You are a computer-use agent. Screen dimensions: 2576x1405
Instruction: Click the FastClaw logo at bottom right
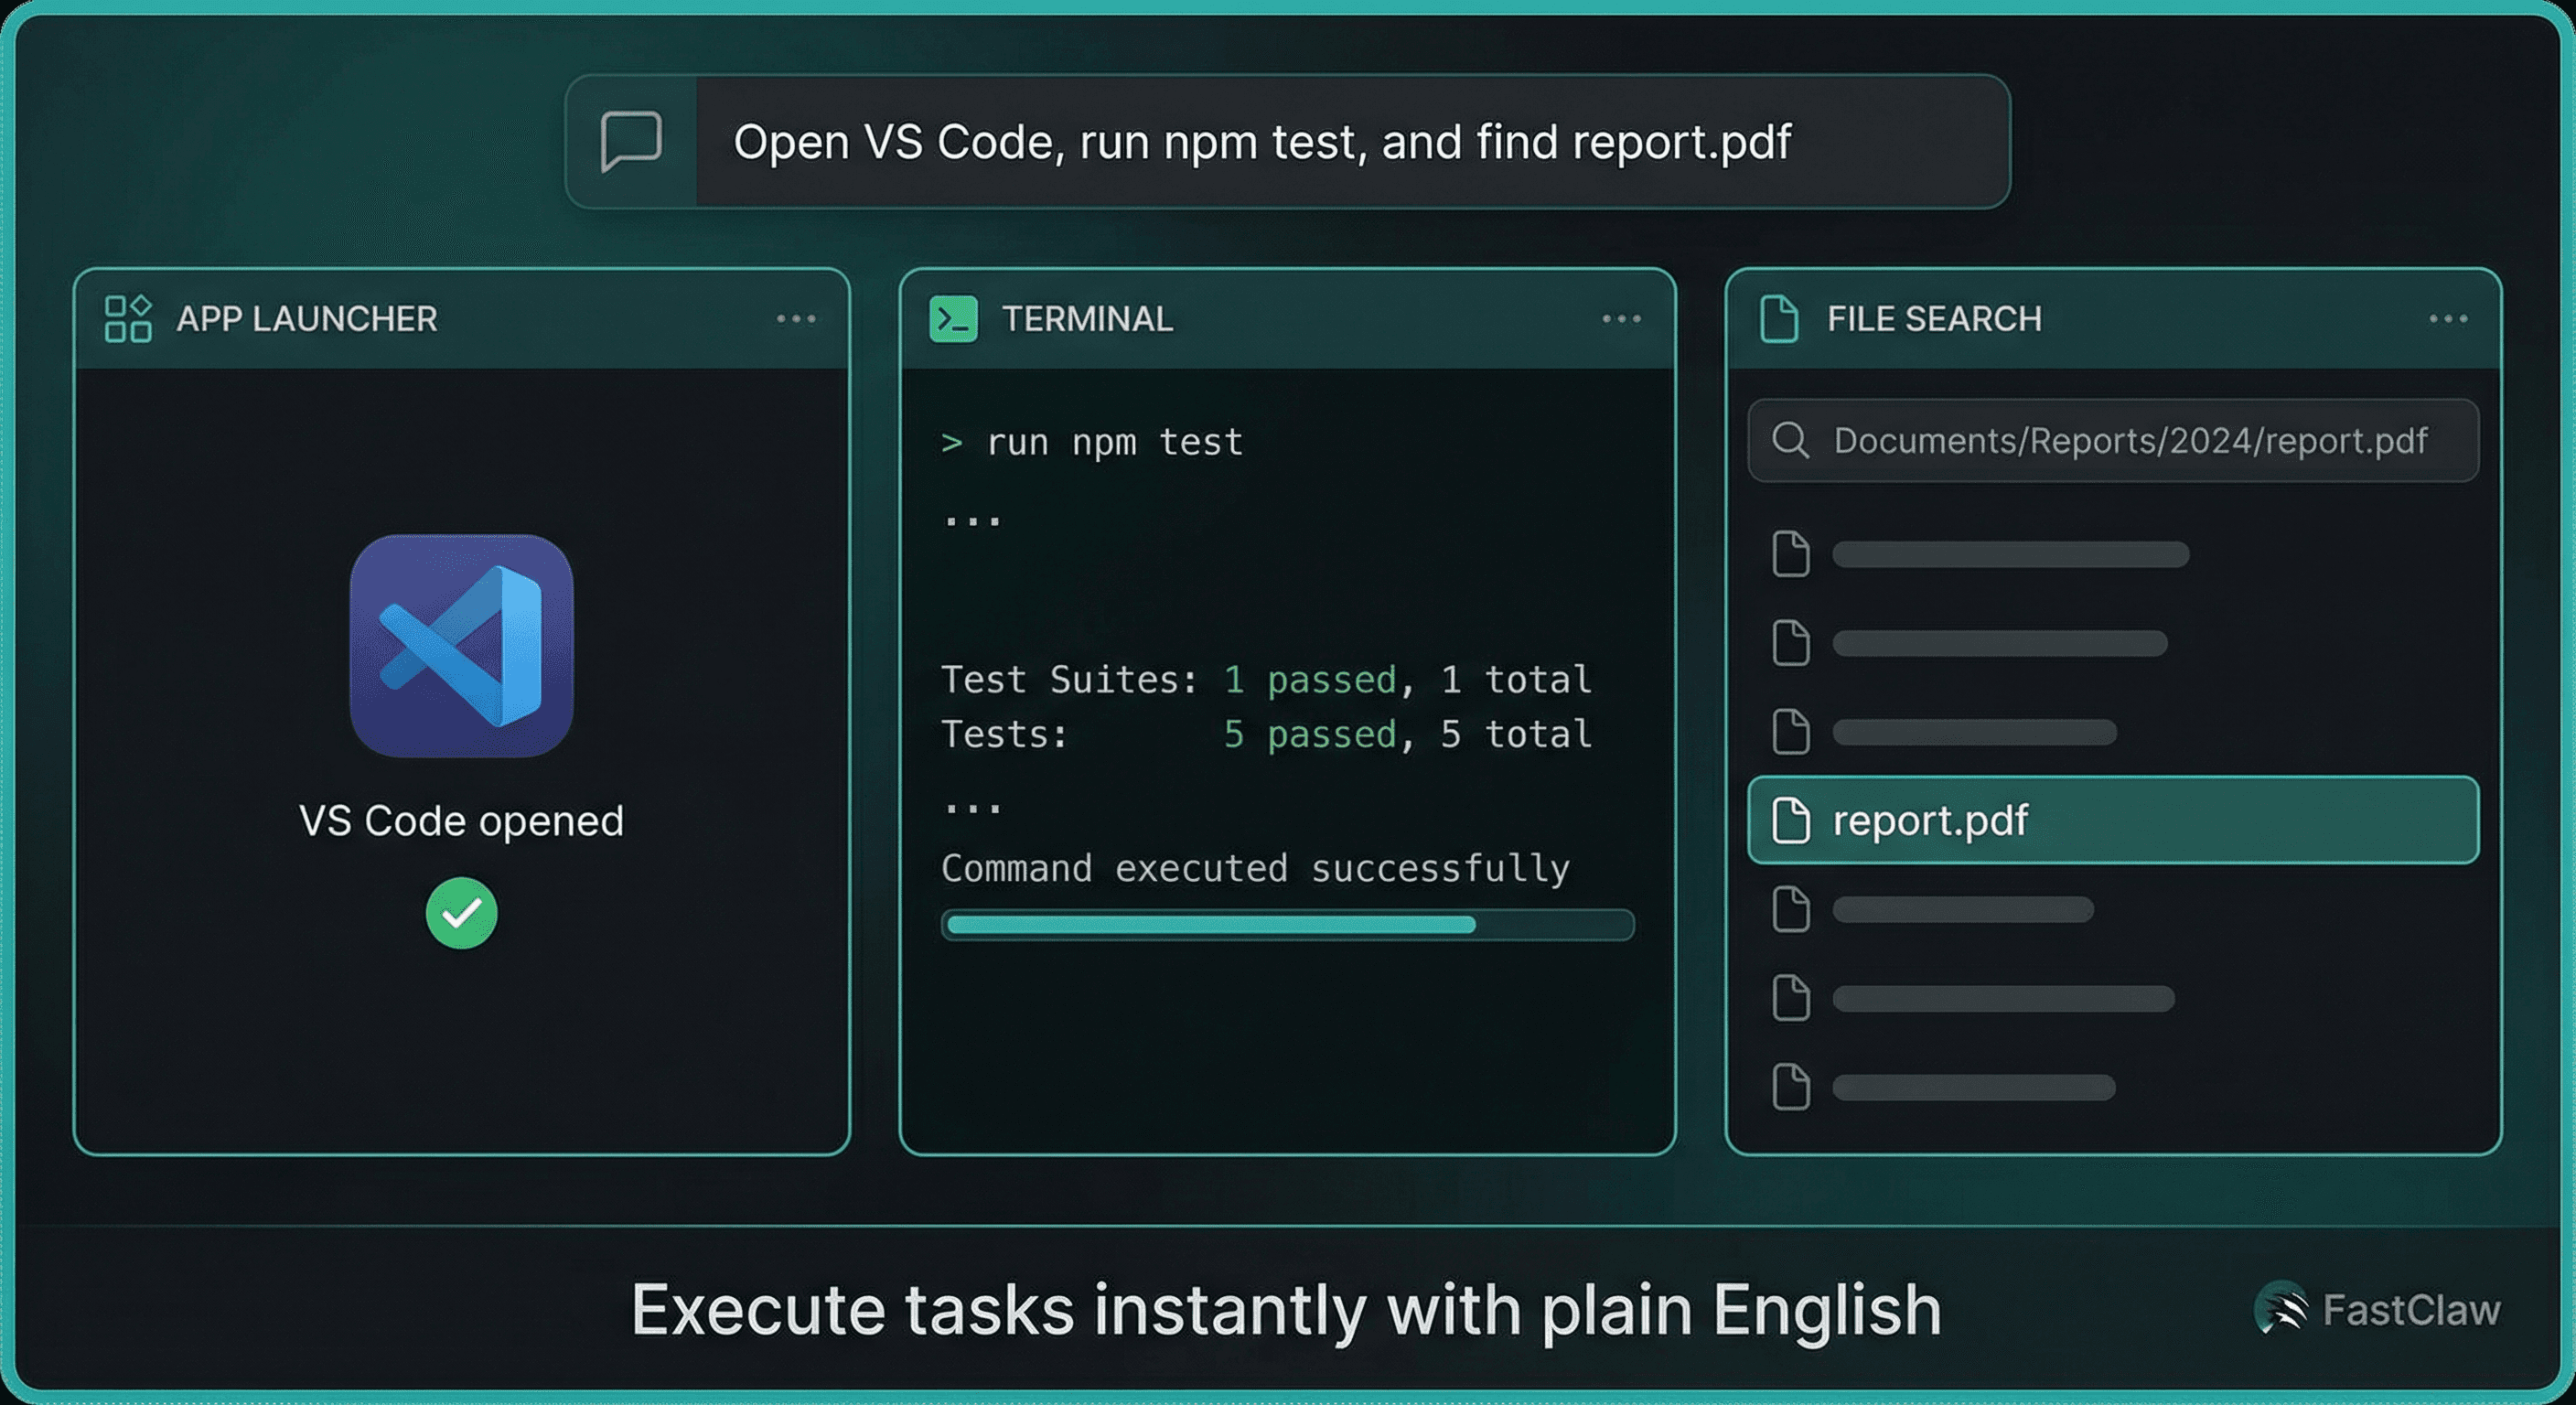point(2283,1308)
